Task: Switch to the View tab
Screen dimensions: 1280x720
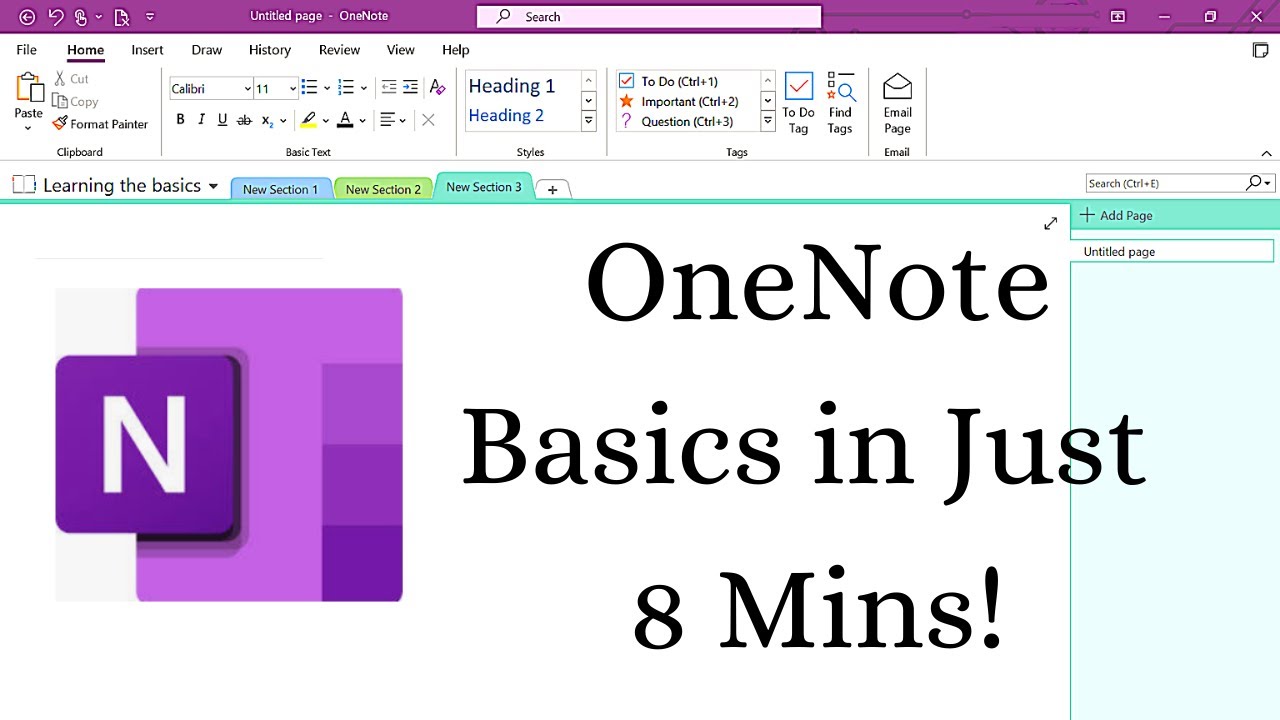Action: tap(400, 49)
